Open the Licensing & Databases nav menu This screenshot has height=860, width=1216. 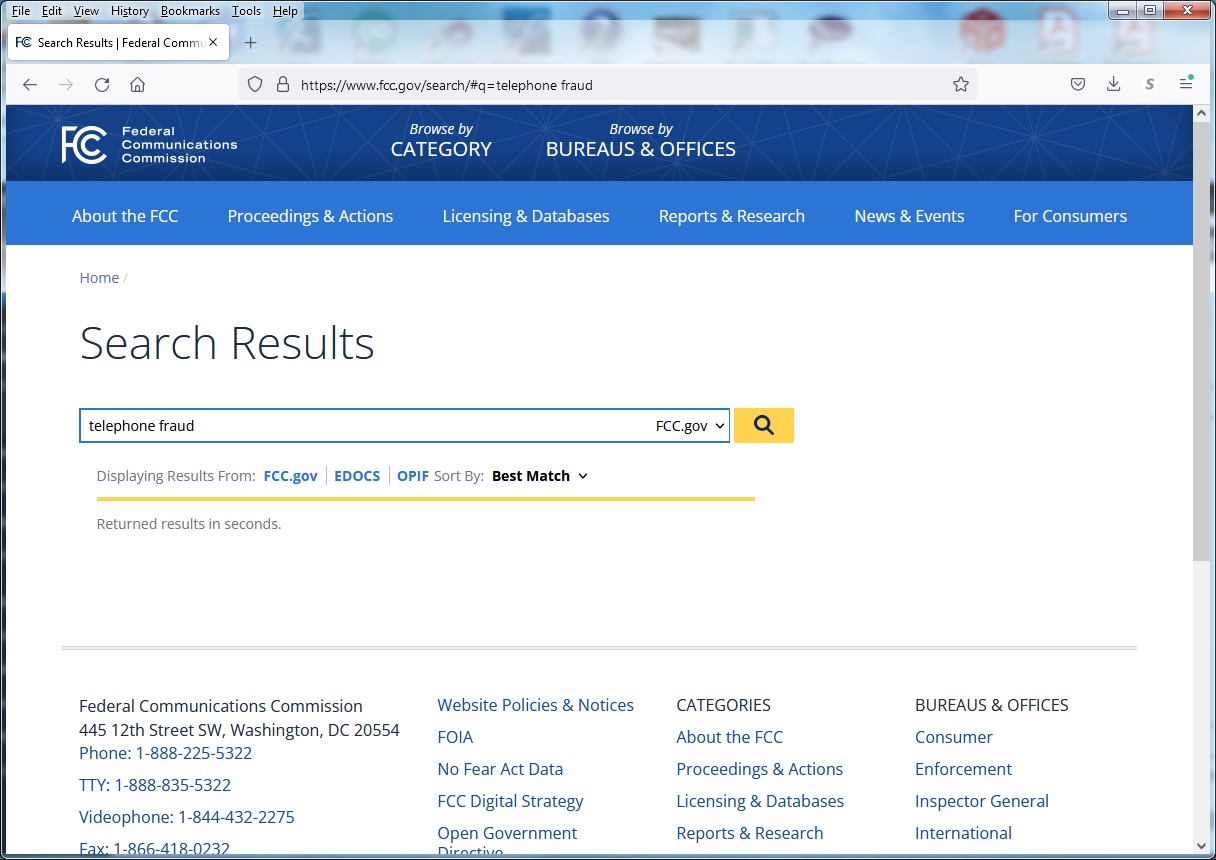526,216
